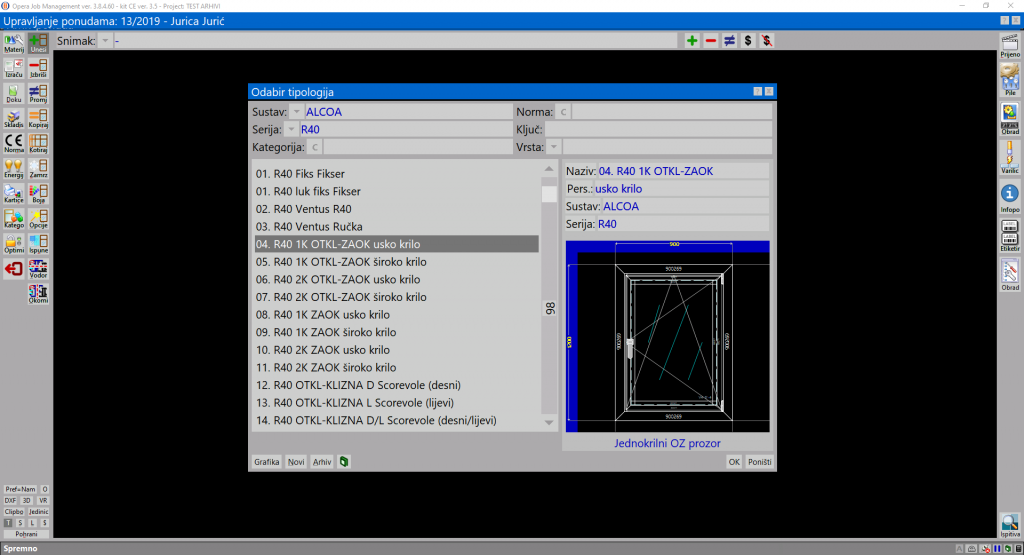Click the red exit door icon
1024x555 pixels.
pos(14,269)
